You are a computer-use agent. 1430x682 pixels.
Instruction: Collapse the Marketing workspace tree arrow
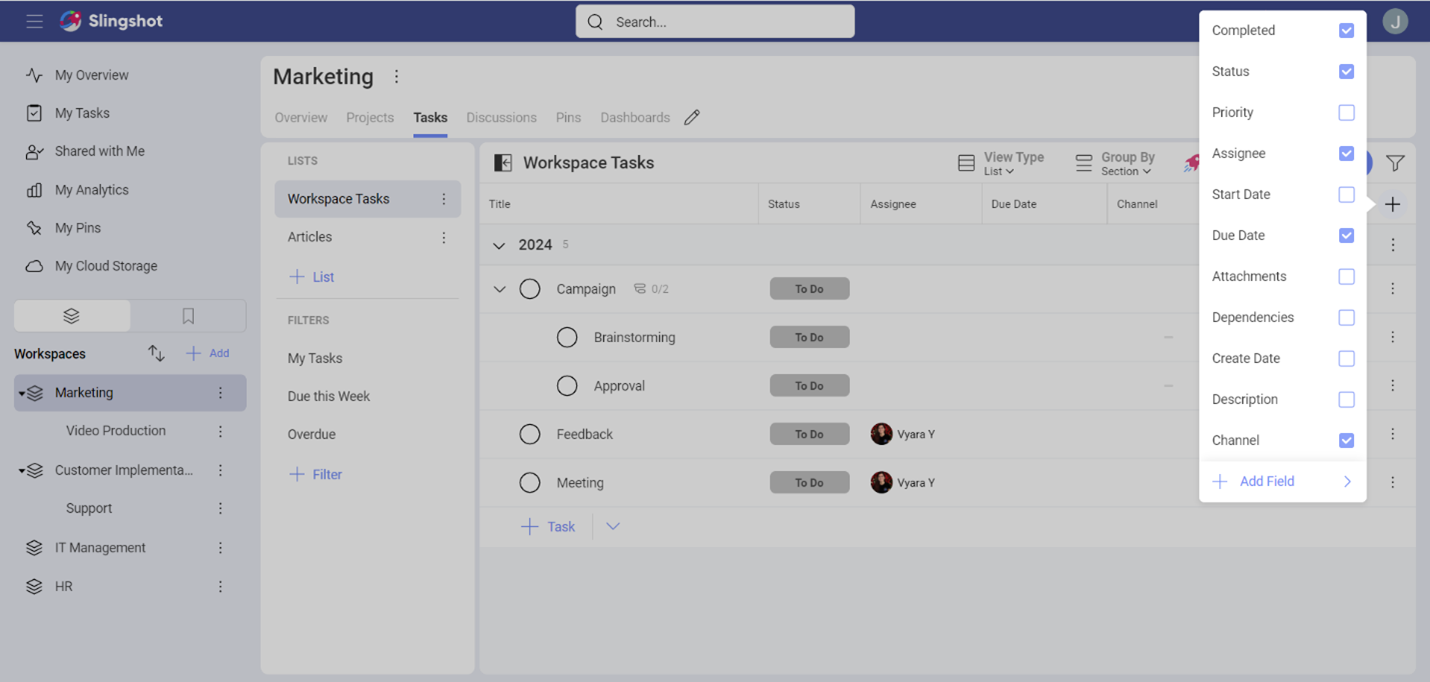pos(22,394)
